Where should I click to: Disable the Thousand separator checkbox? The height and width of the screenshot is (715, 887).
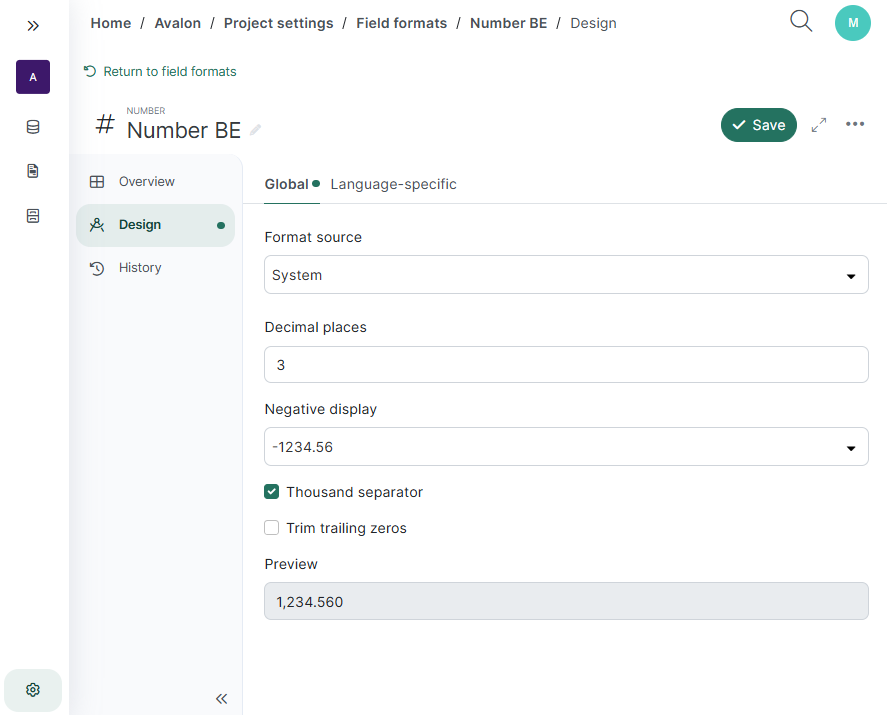(272, 492)
